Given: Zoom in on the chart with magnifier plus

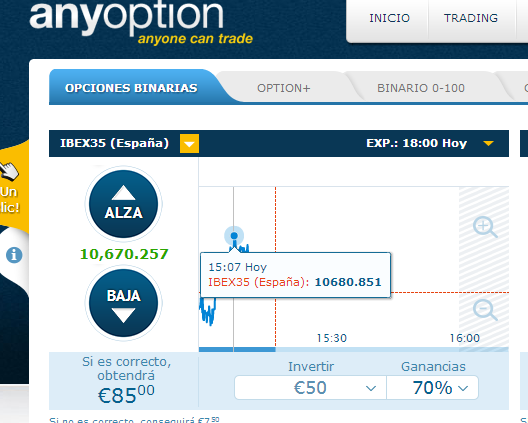Looking at the screenshot, I should (485, 227).
